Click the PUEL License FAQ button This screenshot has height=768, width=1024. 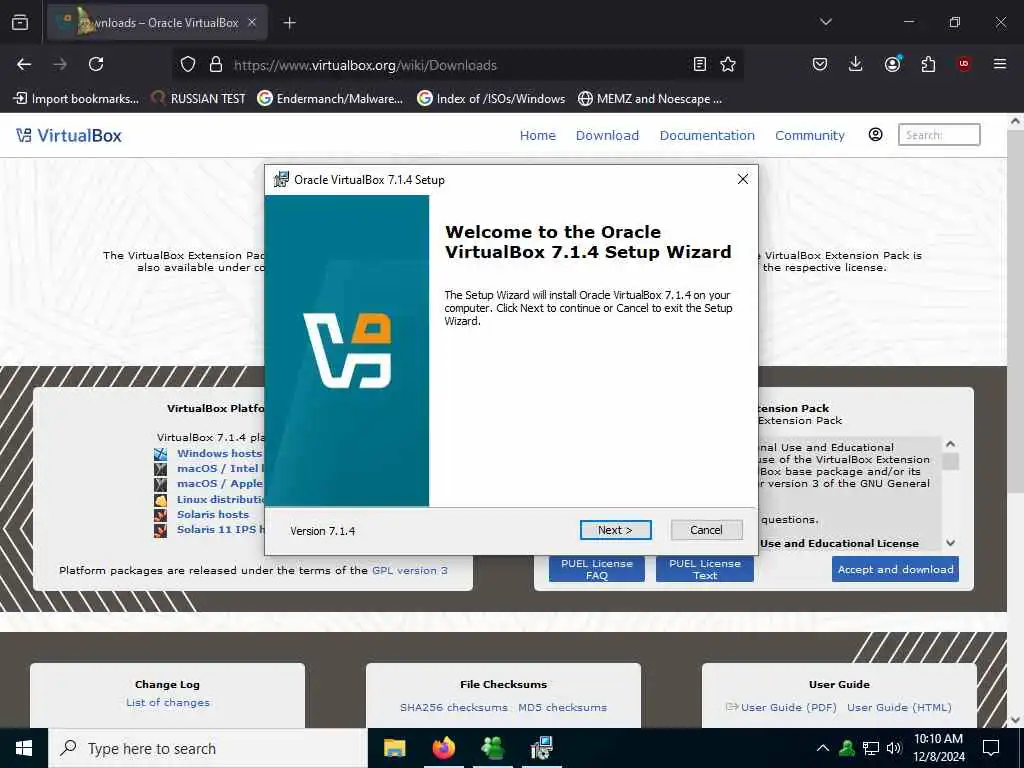(596, 569)
